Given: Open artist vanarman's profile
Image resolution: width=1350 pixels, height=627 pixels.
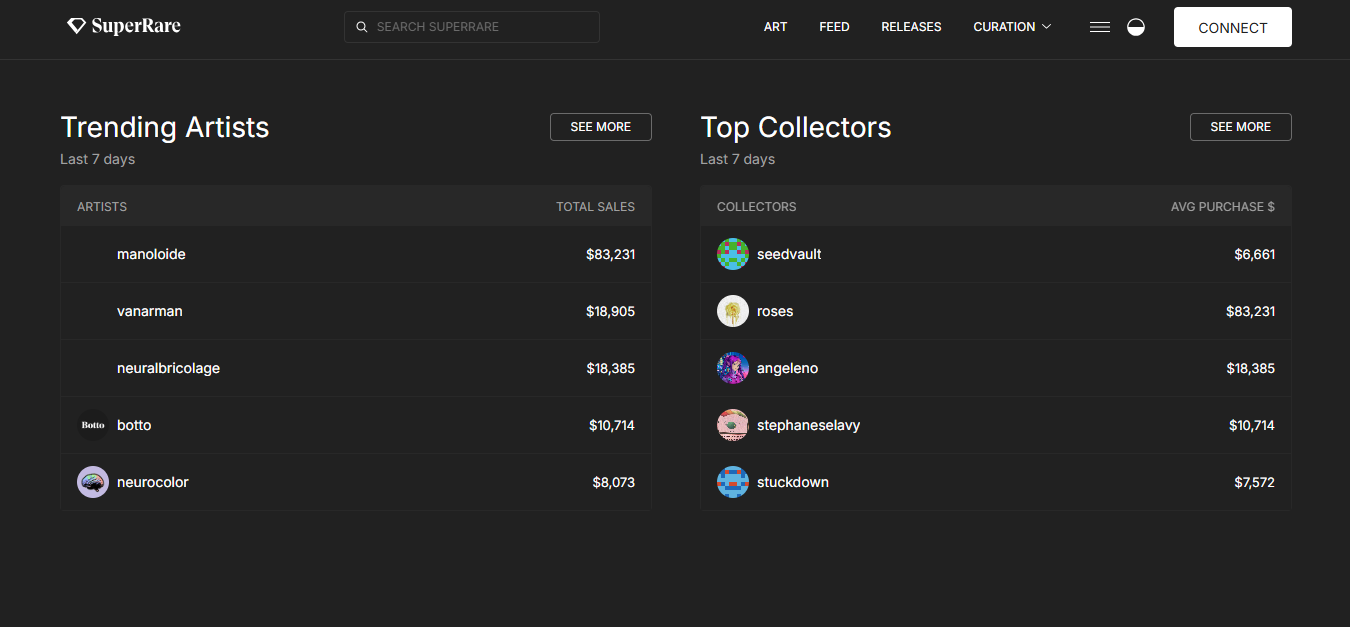Looking at the screenshot, I should (x=150, y=311).
